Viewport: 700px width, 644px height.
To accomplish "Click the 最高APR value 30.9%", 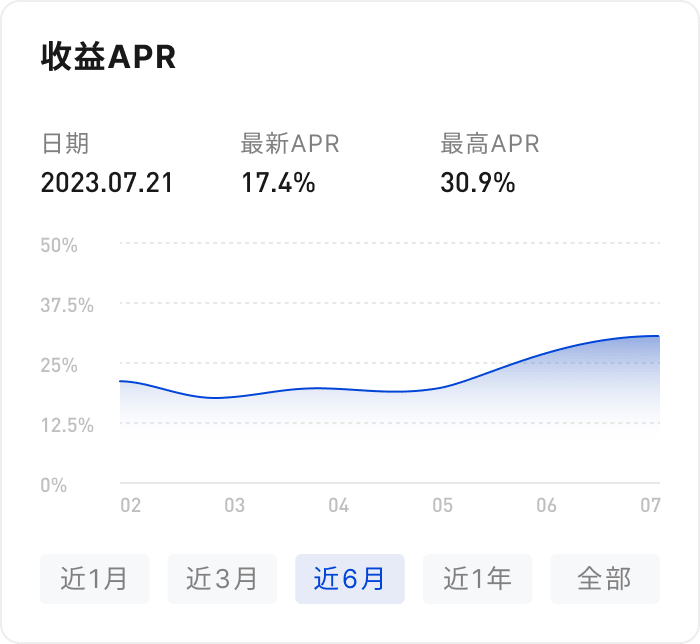I will click(478, 183).
